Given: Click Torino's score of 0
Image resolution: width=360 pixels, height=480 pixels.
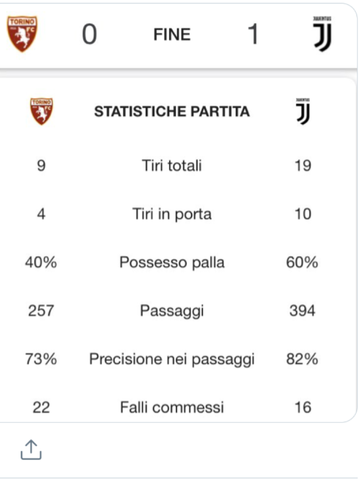Looking at the screenshot, I should 89,34.
